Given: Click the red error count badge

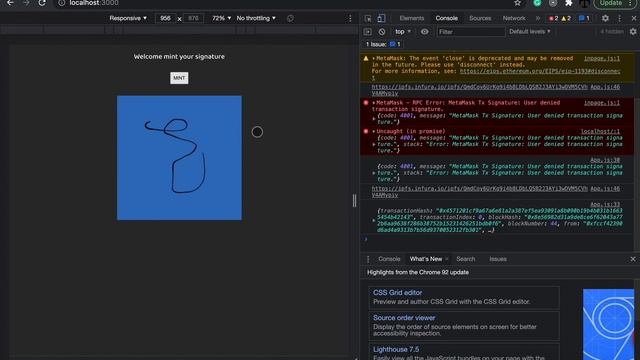Looking at the screenshot, I should tap(553, 18).
